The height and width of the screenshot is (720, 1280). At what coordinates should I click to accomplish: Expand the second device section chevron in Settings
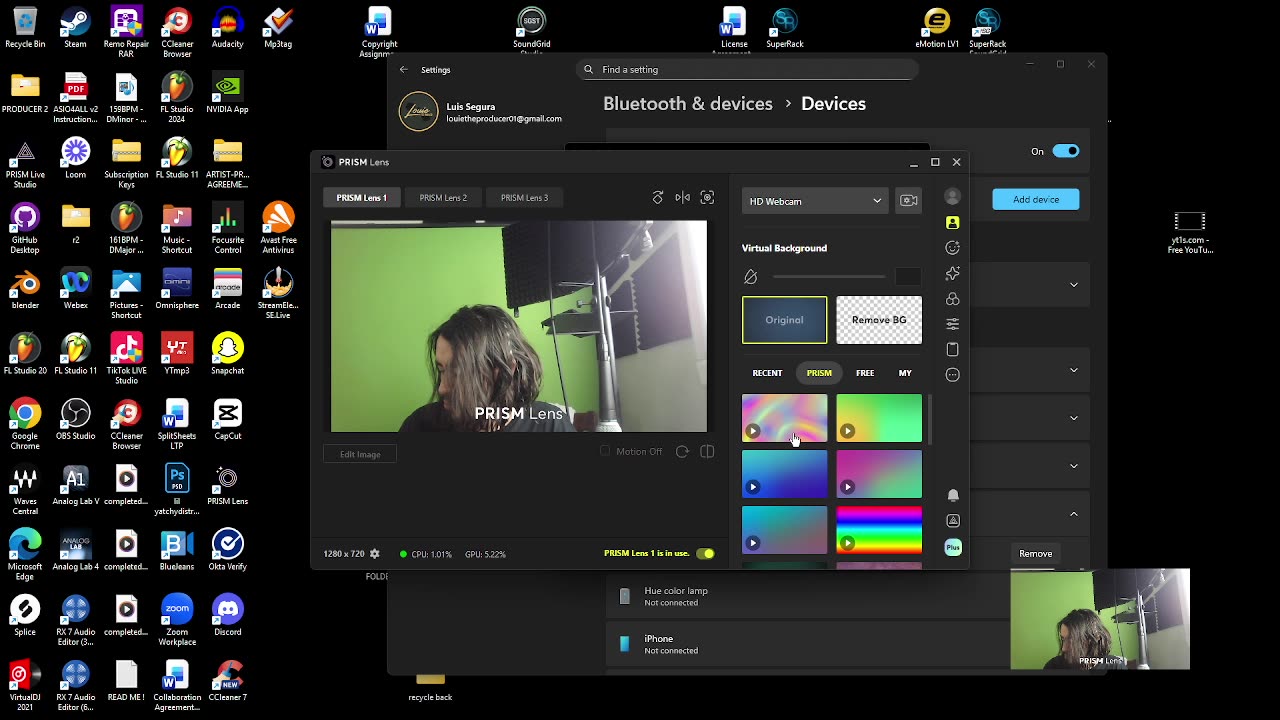(1074, 371)
